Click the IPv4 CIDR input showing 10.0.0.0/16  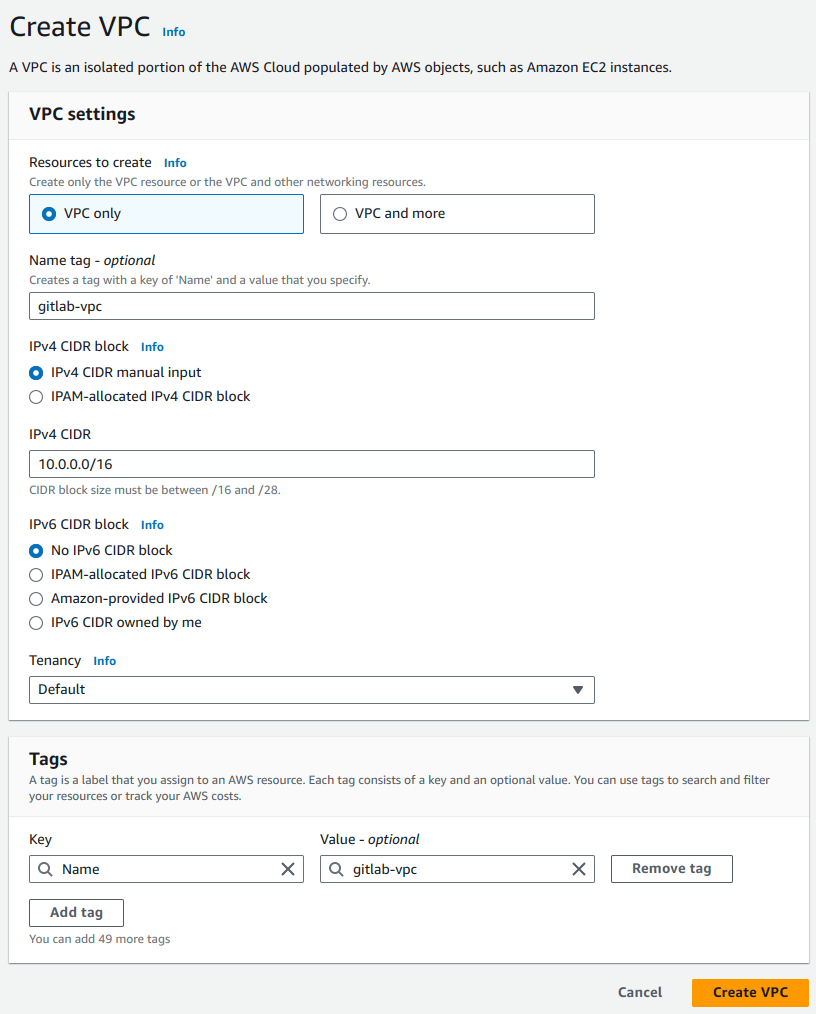pos(311,463)
